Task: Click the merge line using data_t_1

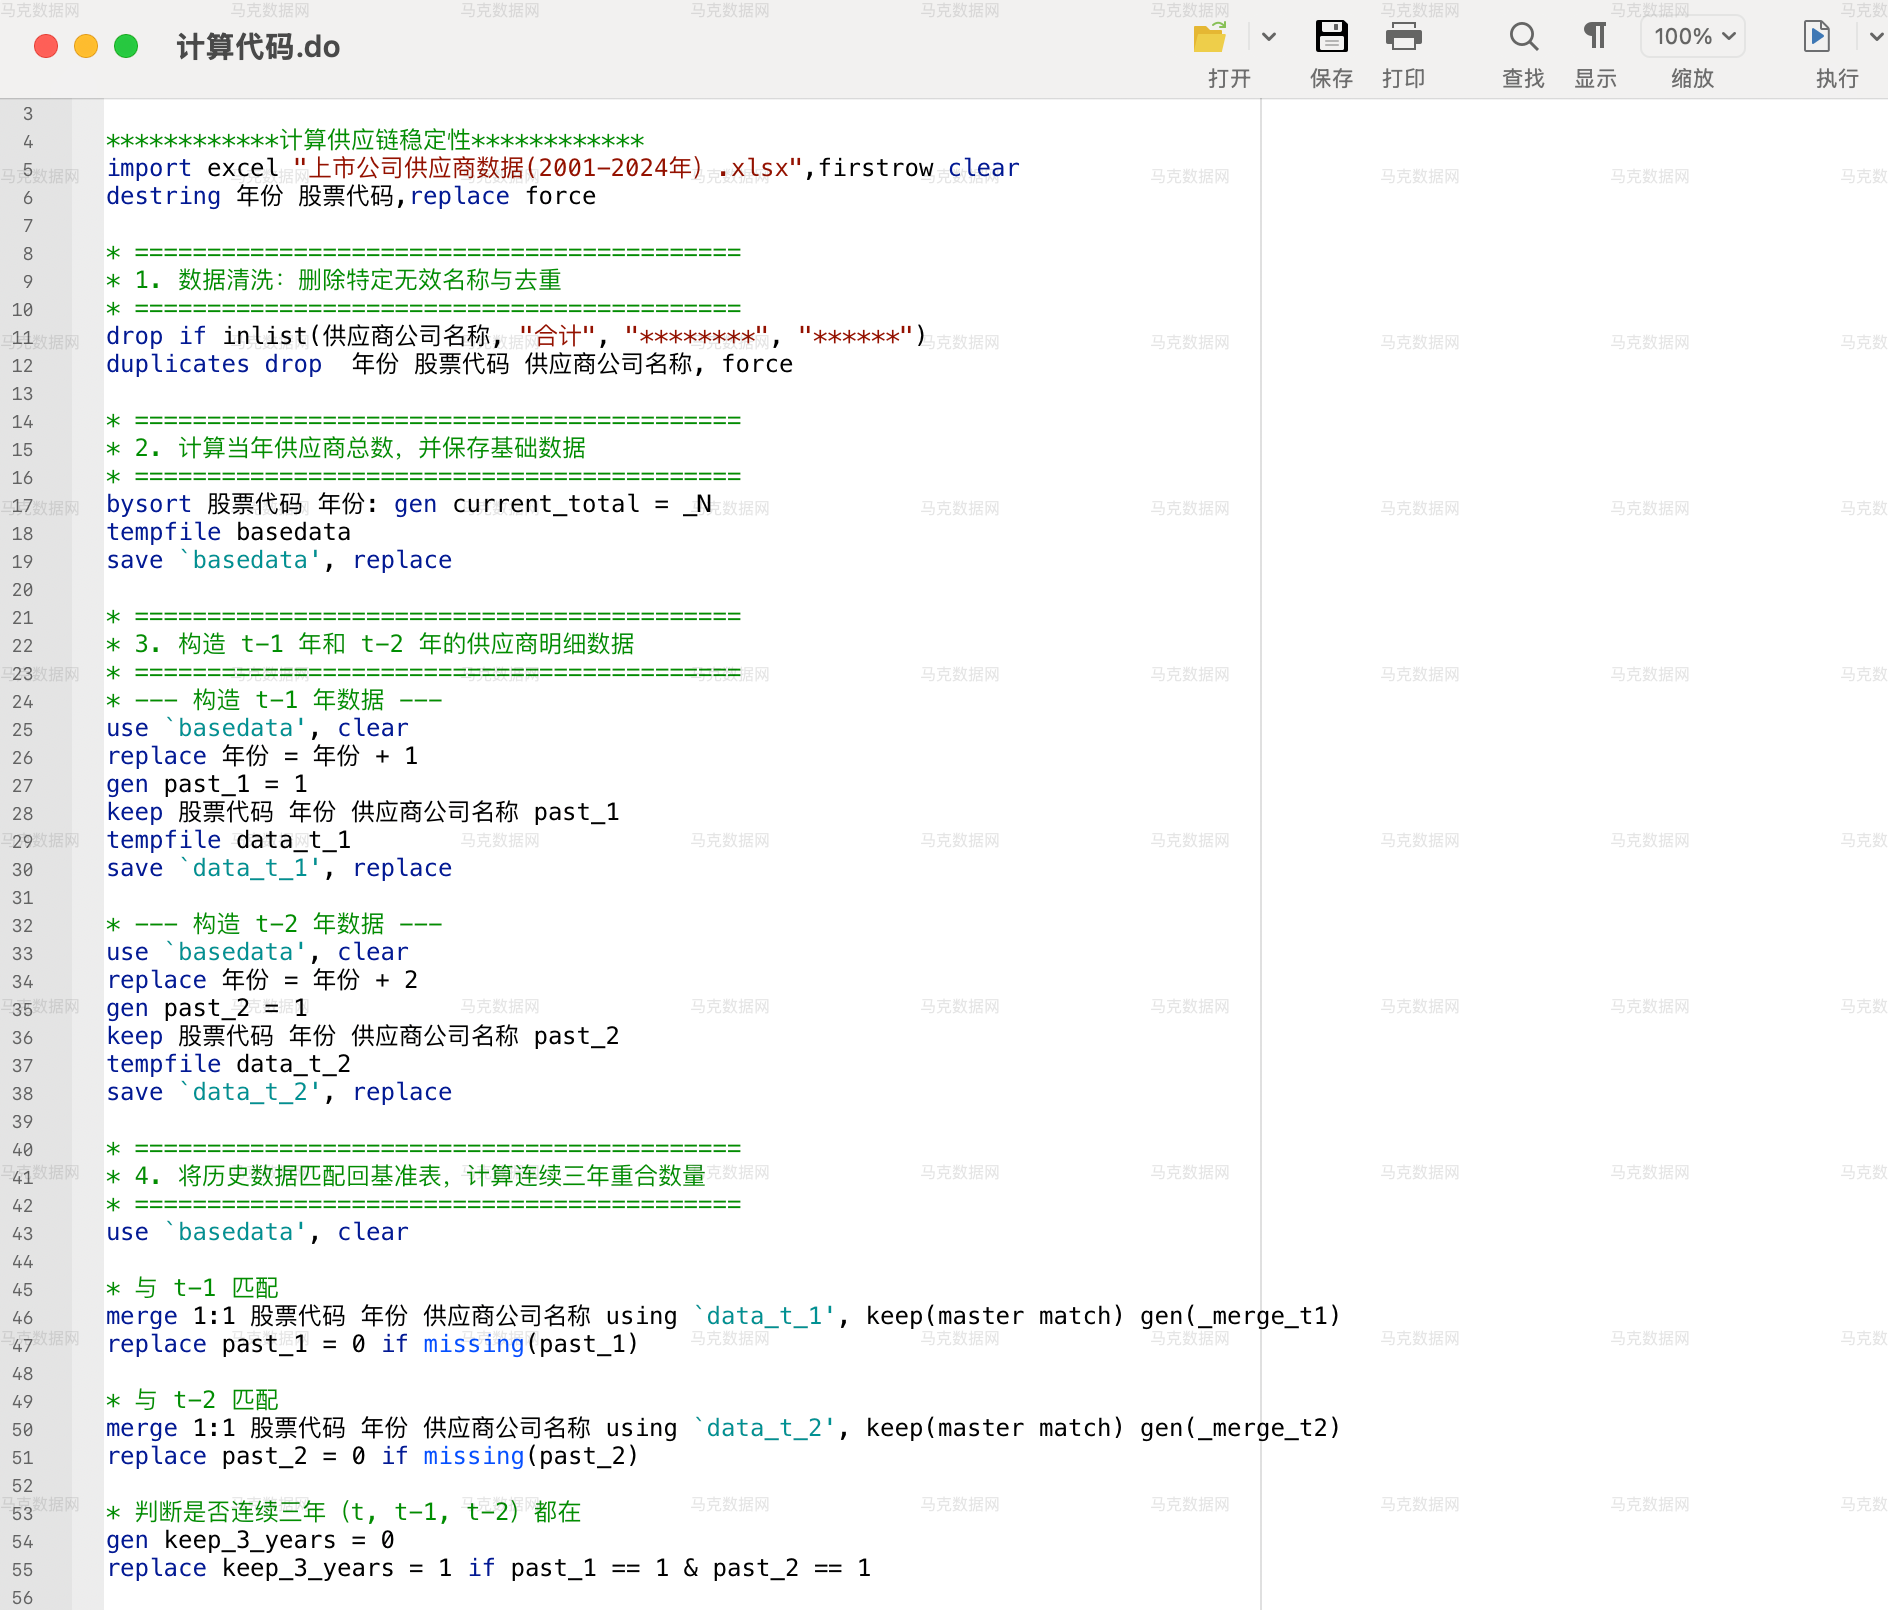Action: pyautogui.click(x=722, y=1316)
